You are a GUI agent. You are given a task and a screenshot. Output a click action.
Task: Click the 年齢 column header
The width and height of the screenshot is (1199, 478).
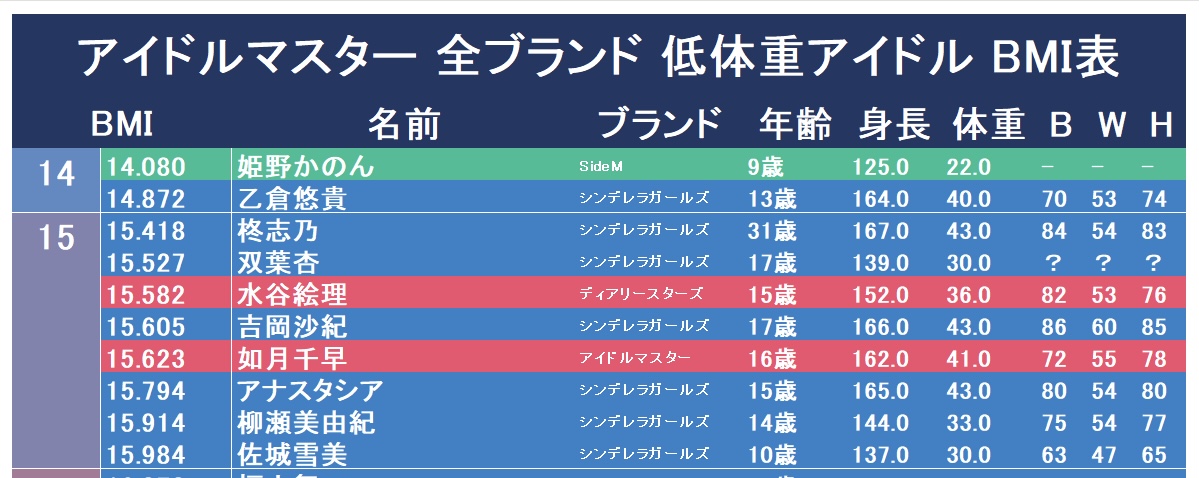point(794,124)
